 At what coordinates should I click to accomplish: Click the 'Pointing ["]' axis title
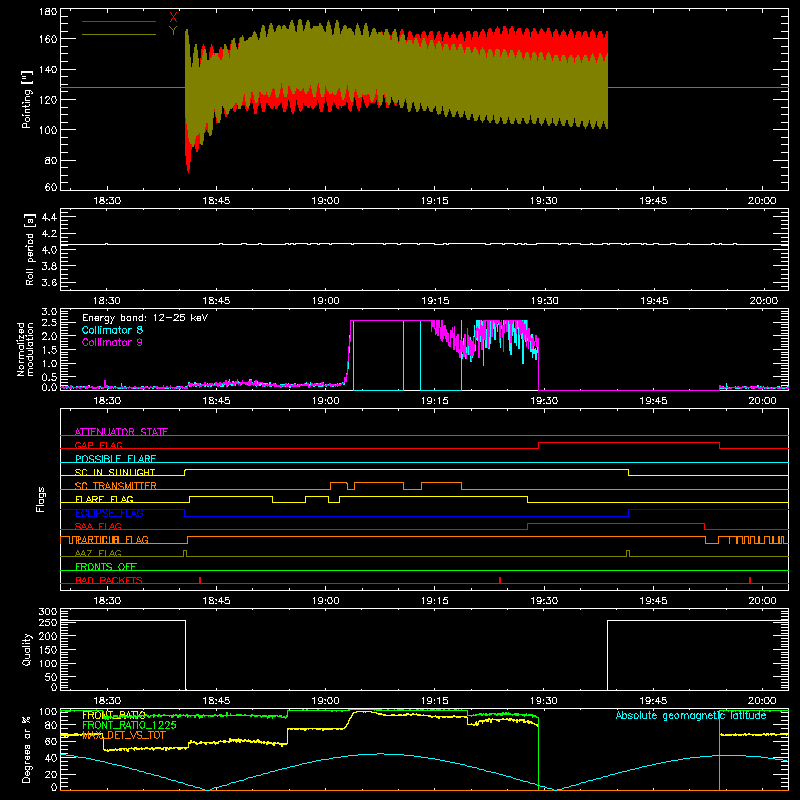(27, 99)
